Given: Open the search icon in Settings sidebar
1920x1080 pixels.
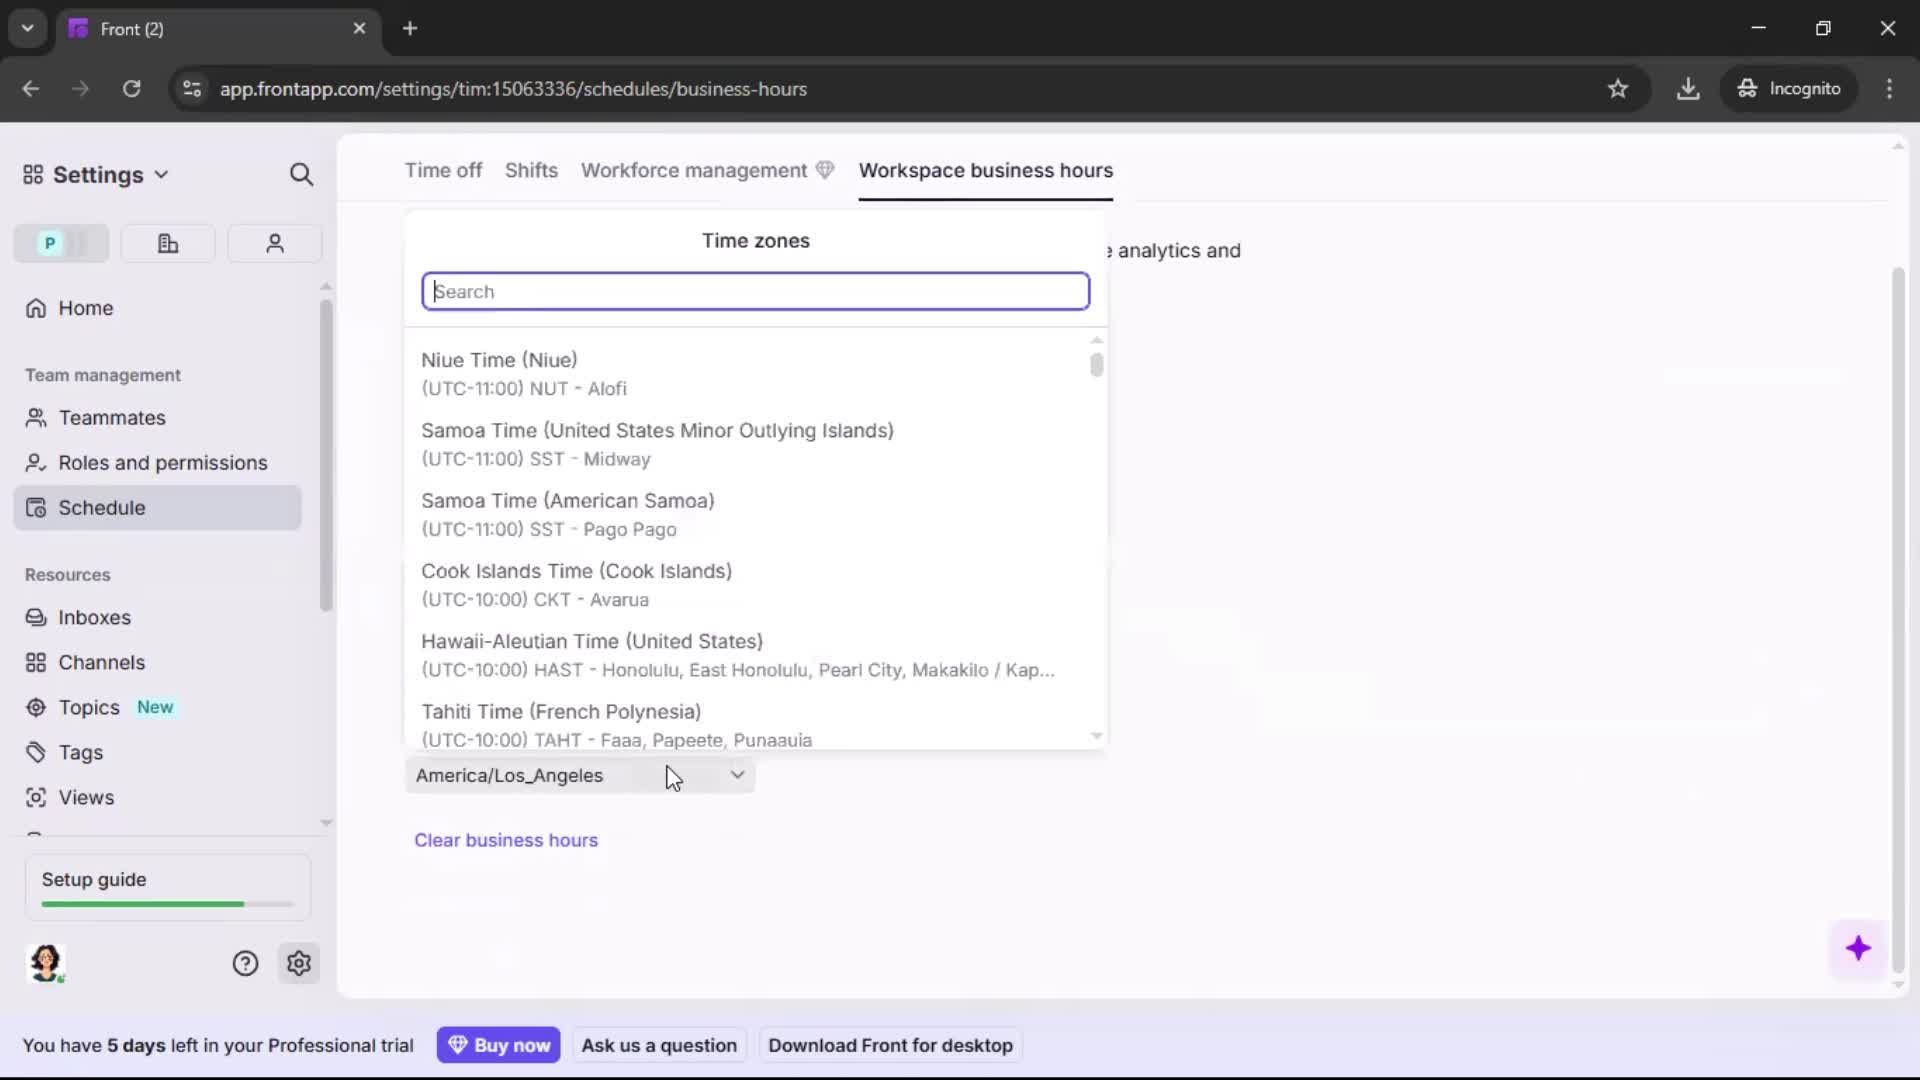Looking at the screenshot, I should point(301,174).
